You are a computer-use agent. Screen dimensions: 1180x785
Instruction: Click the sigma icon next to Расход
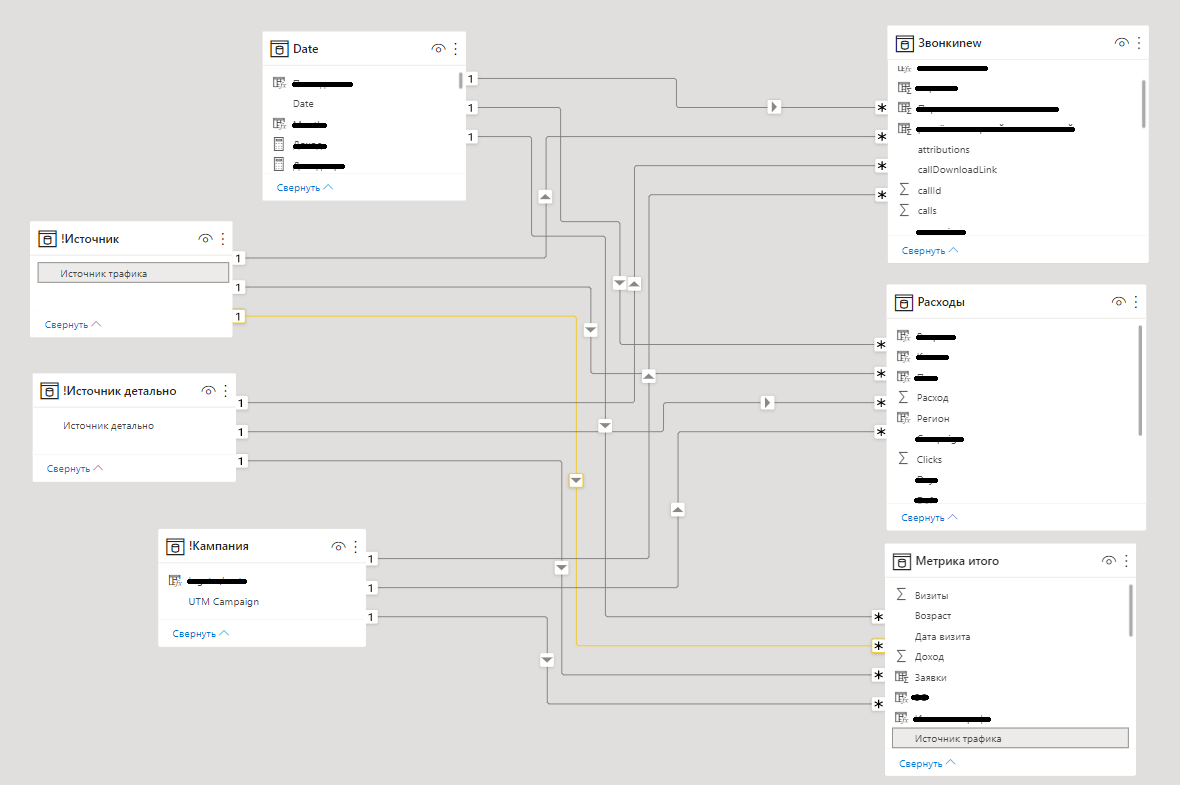[x=903, y=397]
